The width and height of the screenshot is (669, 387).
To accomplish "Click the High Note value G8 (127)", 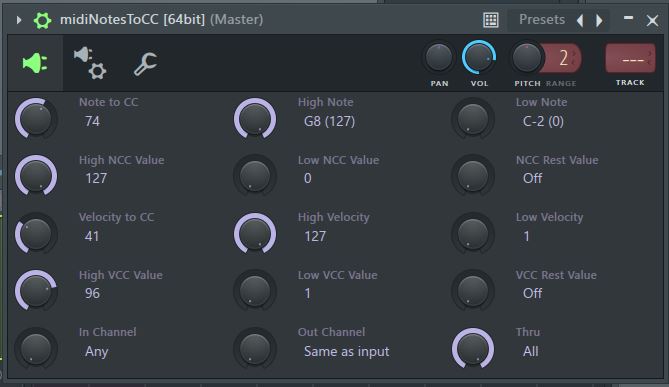I will click(x=329, y=121).
